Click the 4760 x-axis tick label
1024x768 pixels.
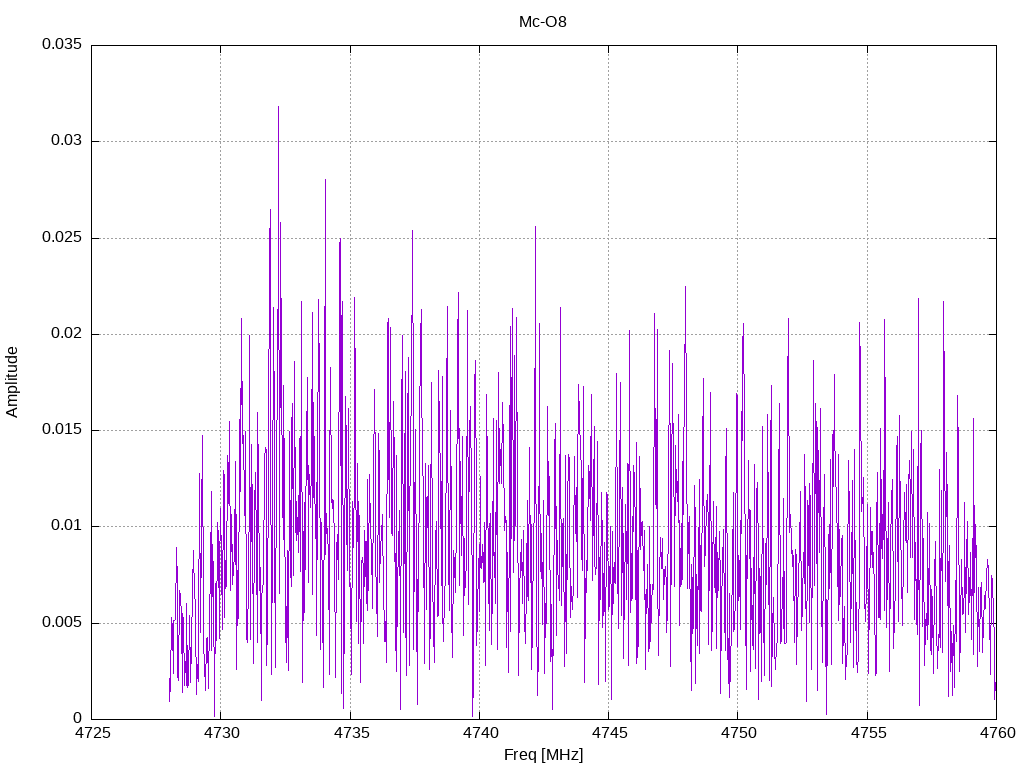pyautogui.click(x=998, y=733)
